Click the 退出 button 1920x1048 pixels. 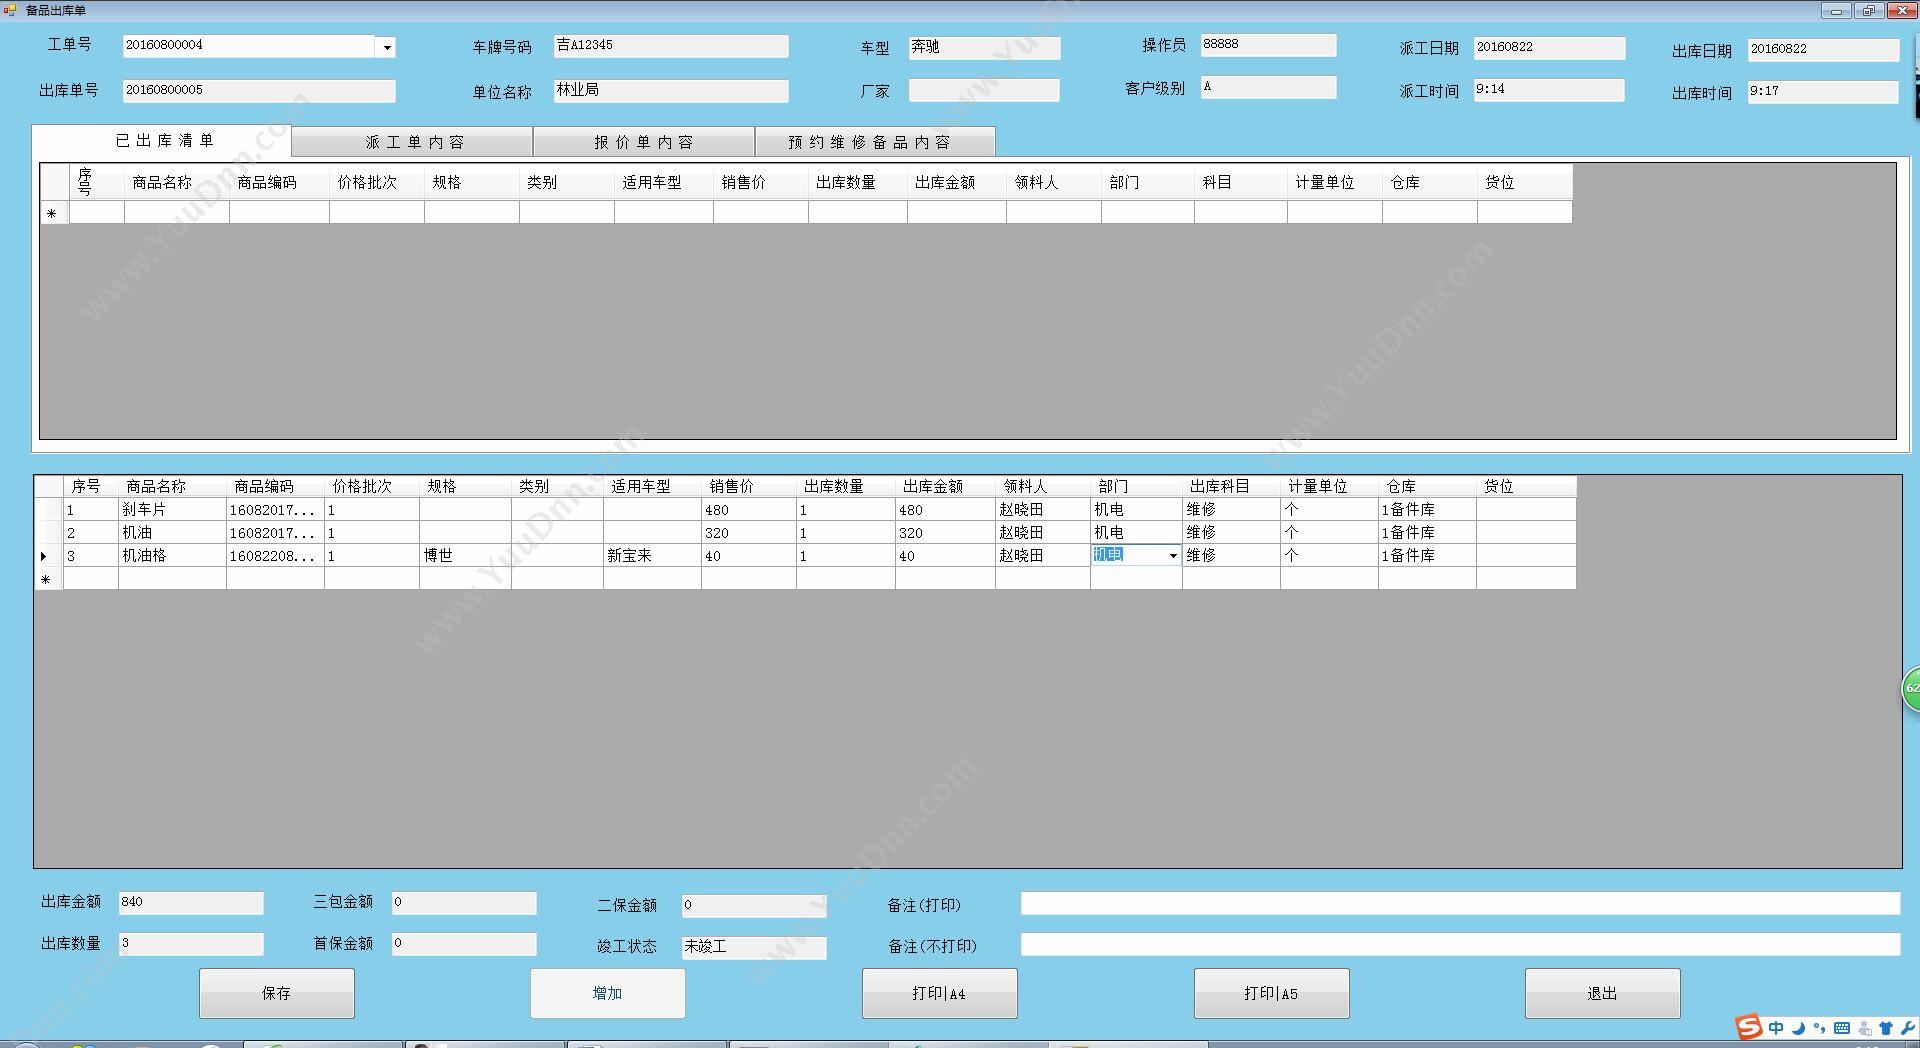click(1603, 993)
